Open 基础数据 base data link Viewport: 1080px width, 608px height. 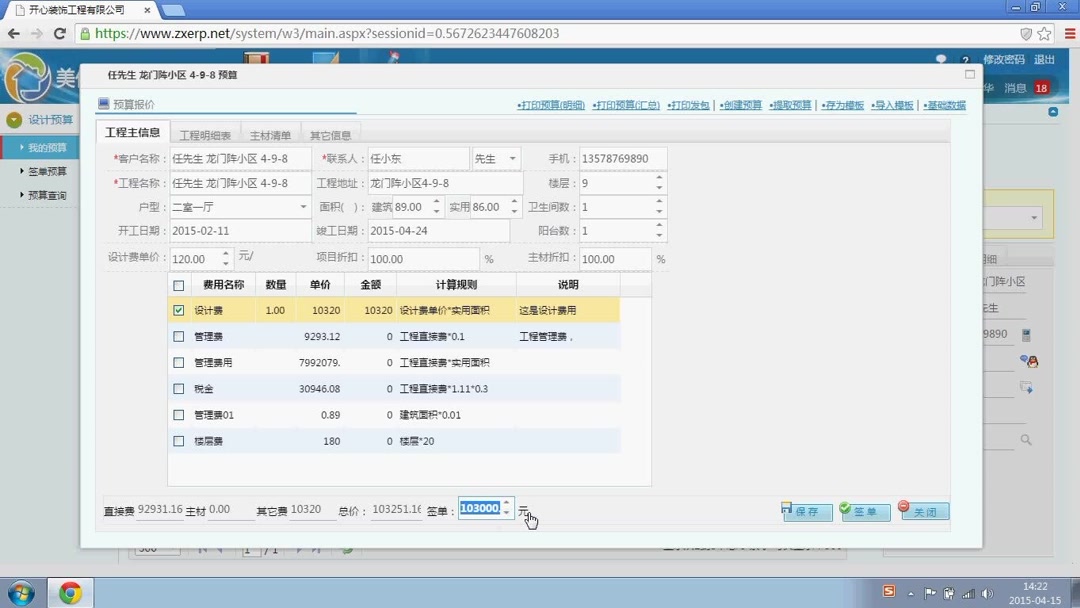(x=938, y=103)
